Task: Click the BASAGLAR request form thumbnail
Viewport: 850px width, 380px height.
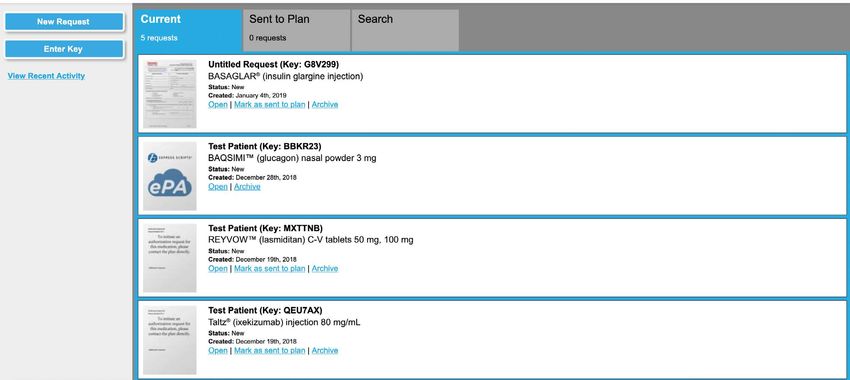Action: 170,94
